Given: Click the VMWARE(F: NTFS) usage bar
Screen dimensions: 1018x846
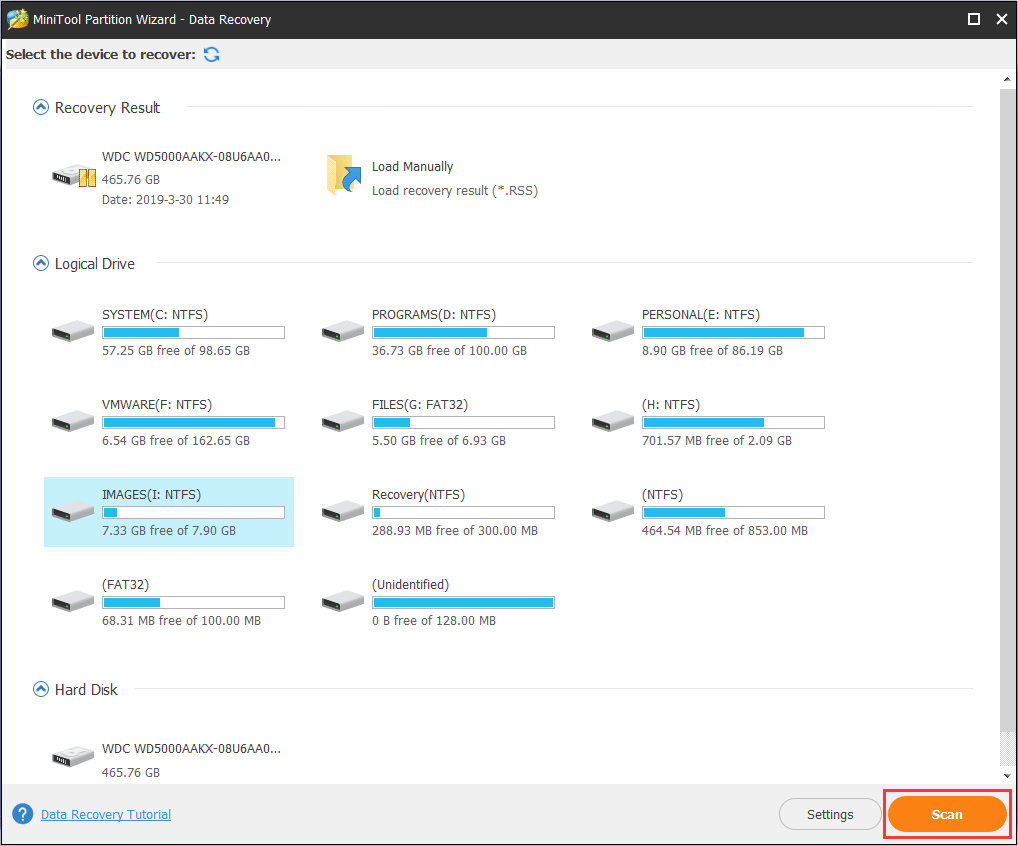Looking at the screenshot, I should [x=193, y=423].
